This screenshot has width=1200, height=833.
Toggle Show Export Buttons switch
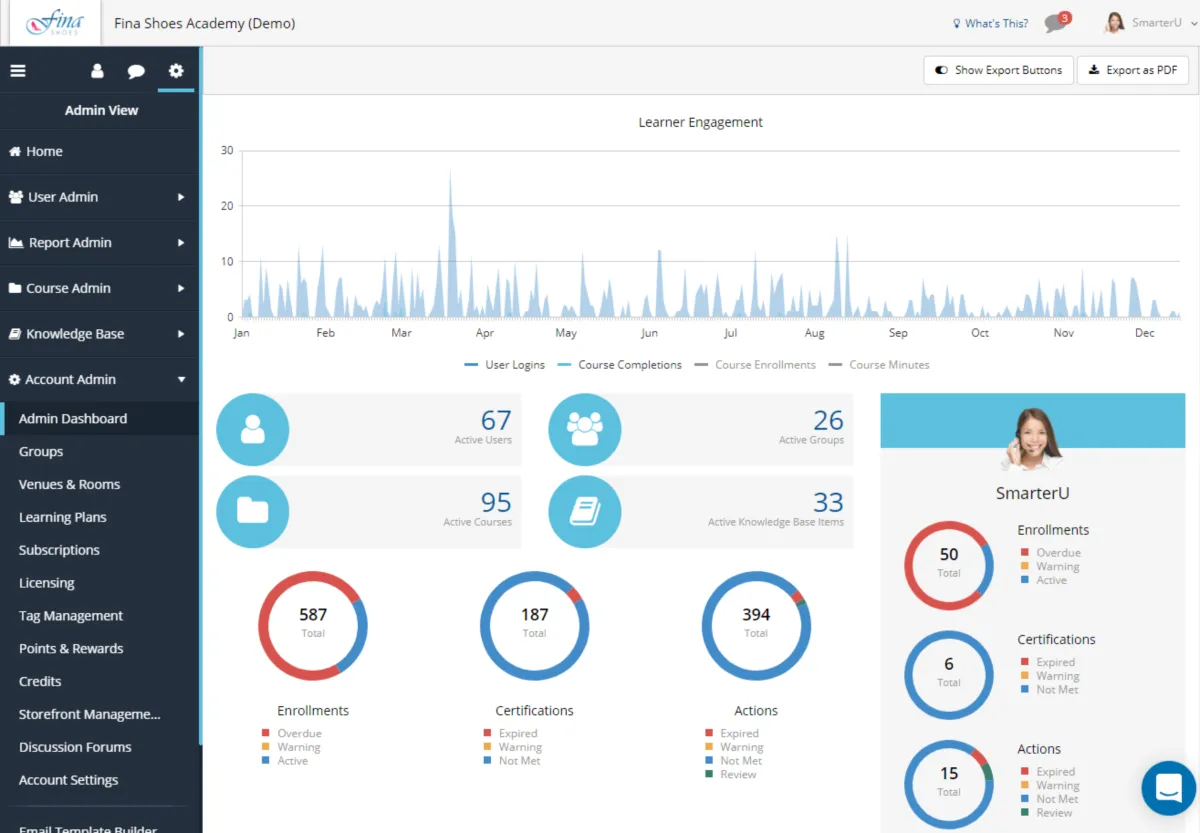(999, 70)
